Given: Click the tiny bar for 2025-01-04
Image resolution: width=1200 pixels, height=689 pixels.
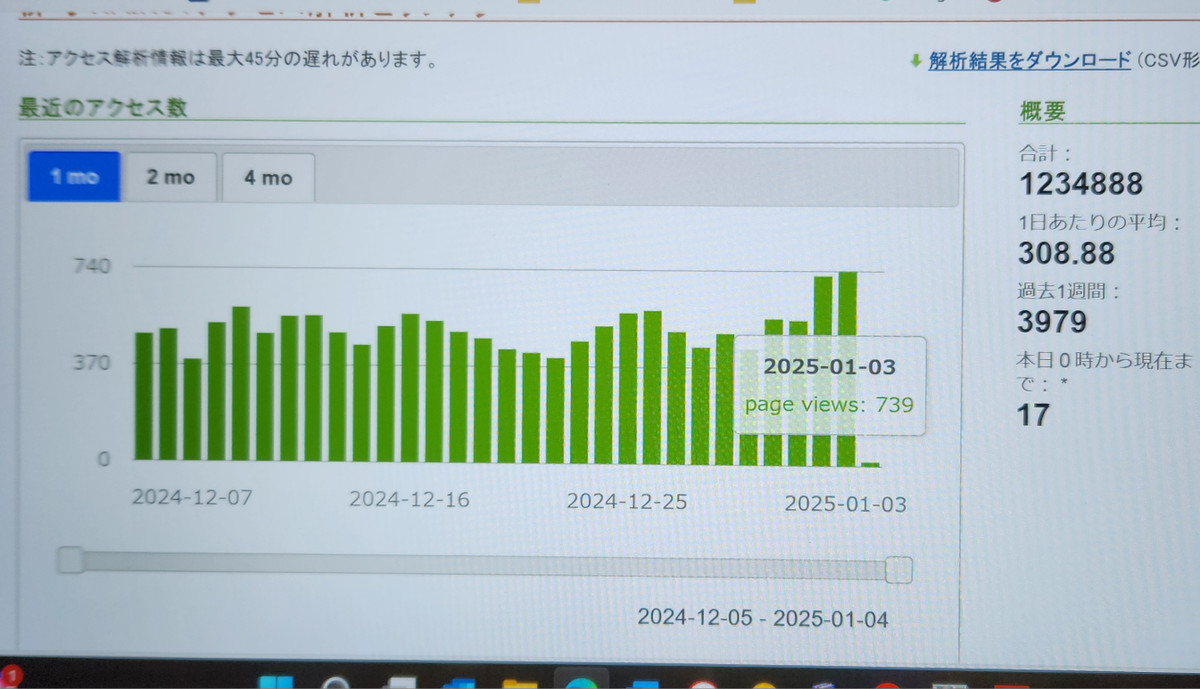Looking at the screenshot, I should click(x=870, y=464).
